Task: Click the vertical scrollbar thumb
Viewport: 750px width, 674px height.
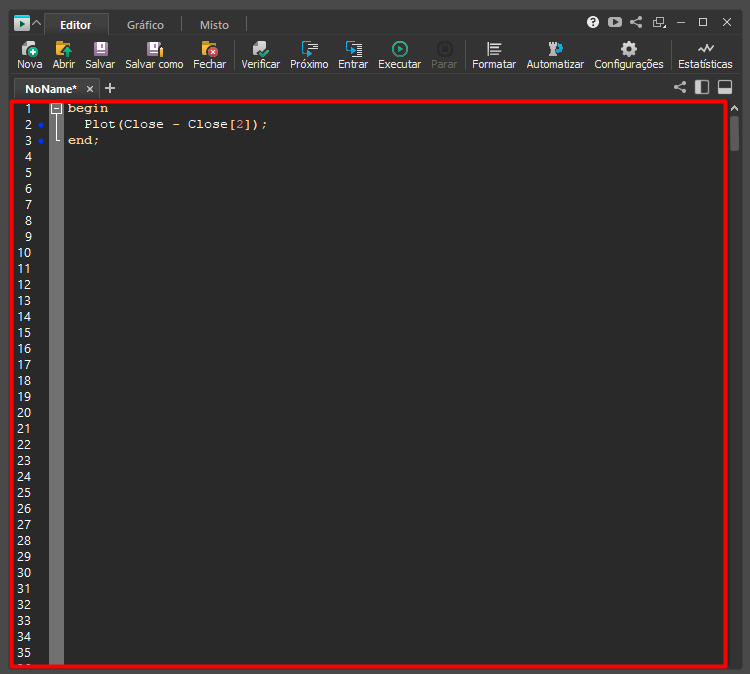Action: [734, 134]
